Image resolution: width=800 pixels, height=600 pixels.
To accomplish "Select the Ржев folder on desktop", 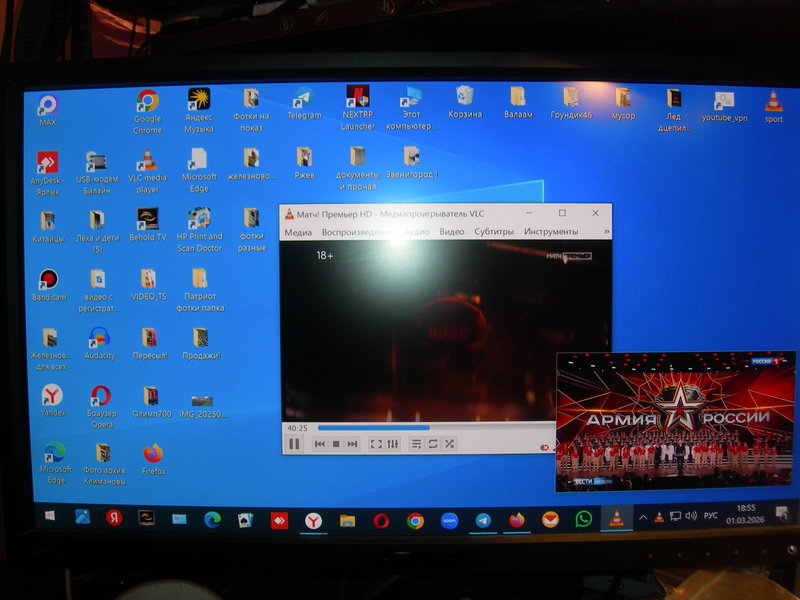I will 304,163.
